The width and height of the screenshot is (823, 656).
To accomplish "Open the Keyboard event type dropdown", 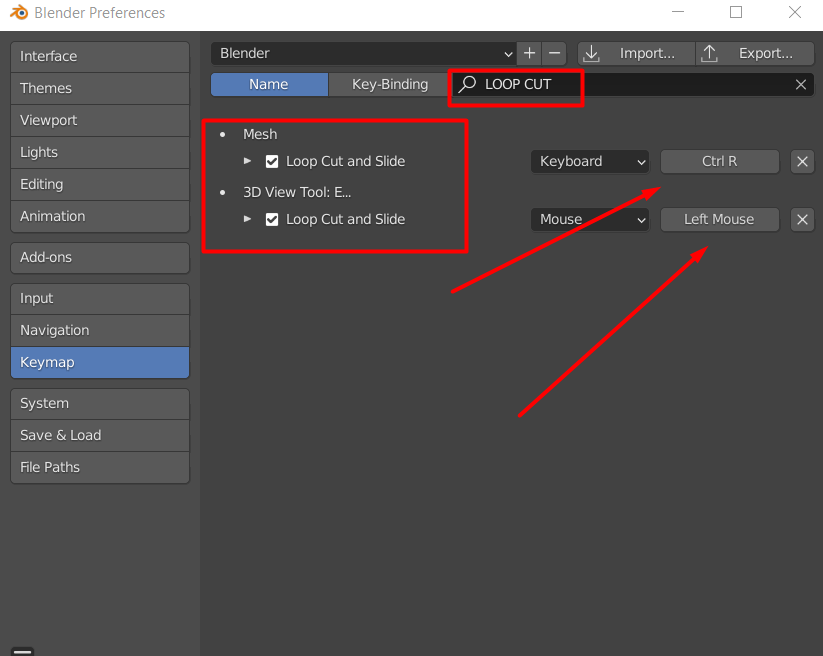I will tap(590, 162).
